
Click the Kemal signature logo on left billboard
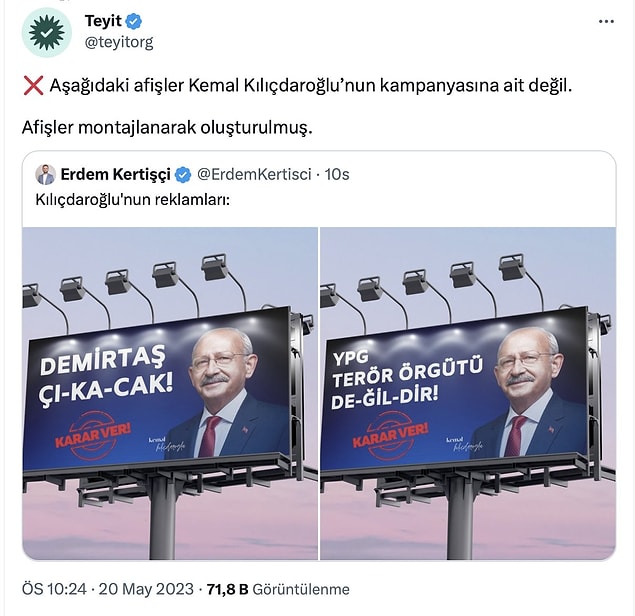pos(166,444)
